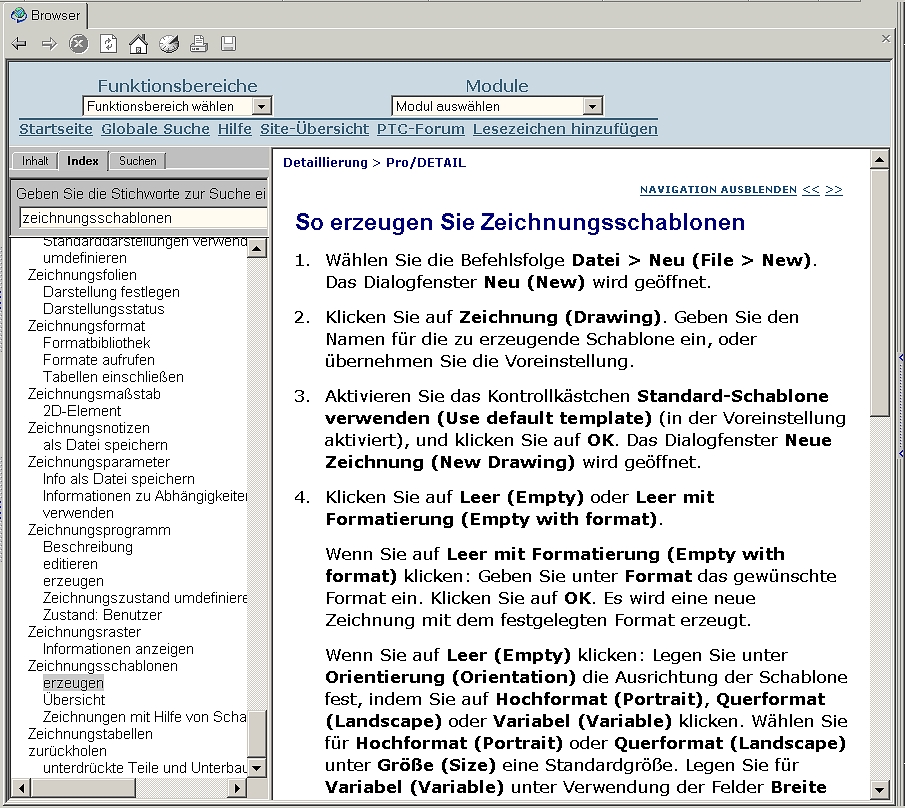Open Info als Datei speichern entry
The image size is (905, 808).
pyautogui.click(x=118, y=479)
